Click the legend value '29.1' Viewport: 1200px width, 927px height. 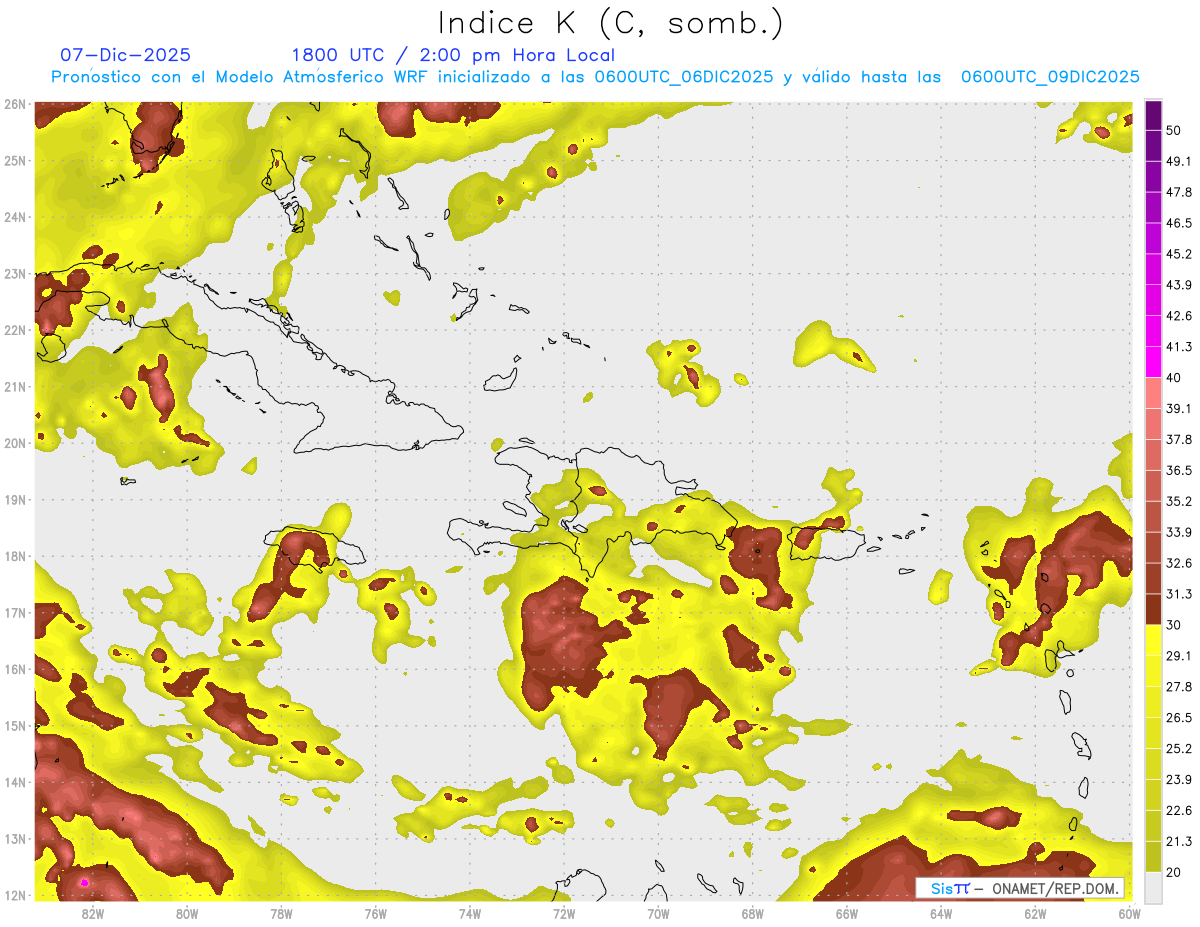pos(1179,656)
